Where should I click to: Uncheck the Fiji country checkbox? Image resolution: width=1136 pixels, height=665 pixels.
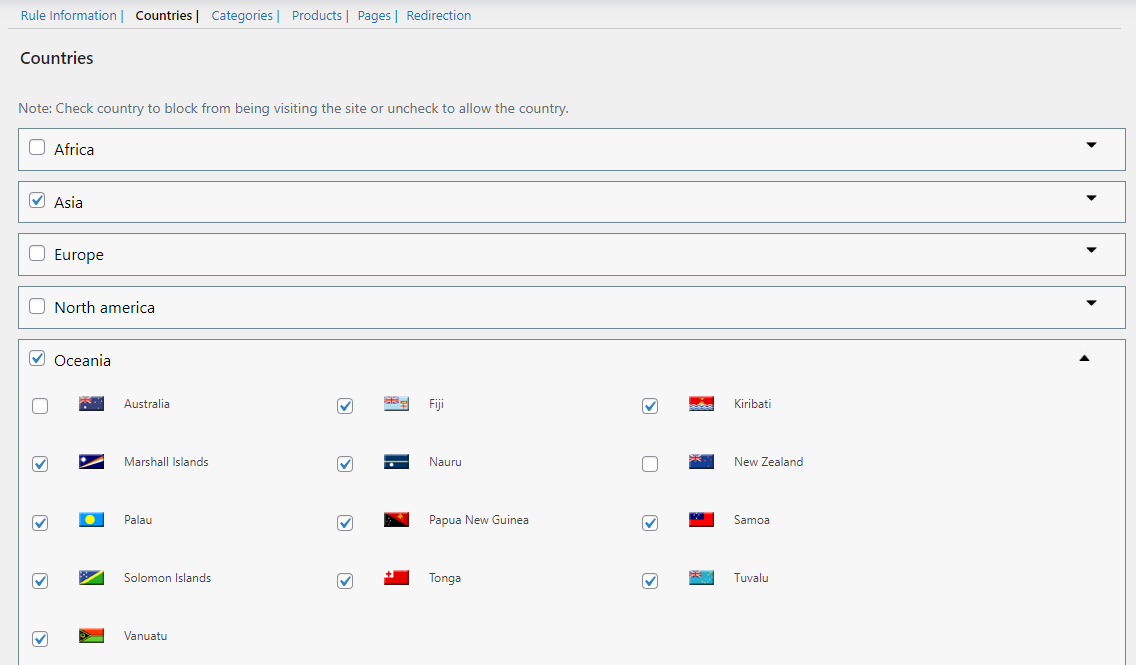(x=345, y=406)
